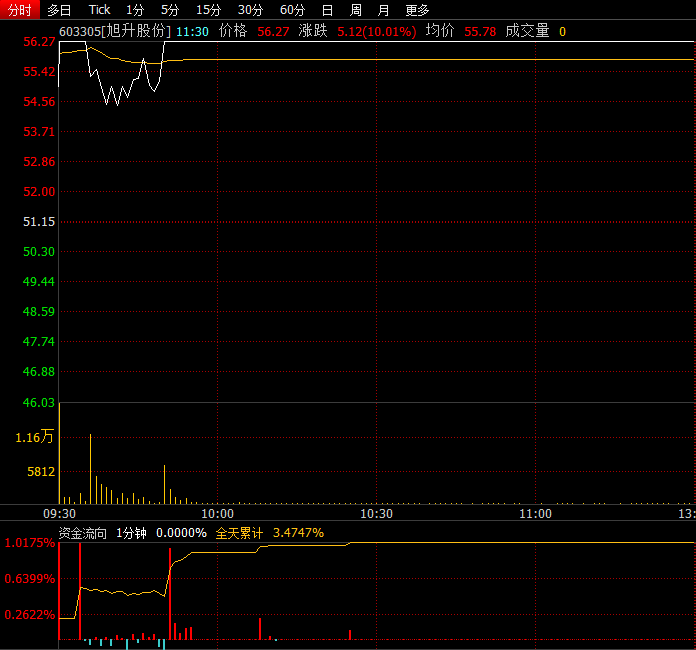Click the 53.71 price axis label
Screen dimensions: 696x650
[39, 132]
